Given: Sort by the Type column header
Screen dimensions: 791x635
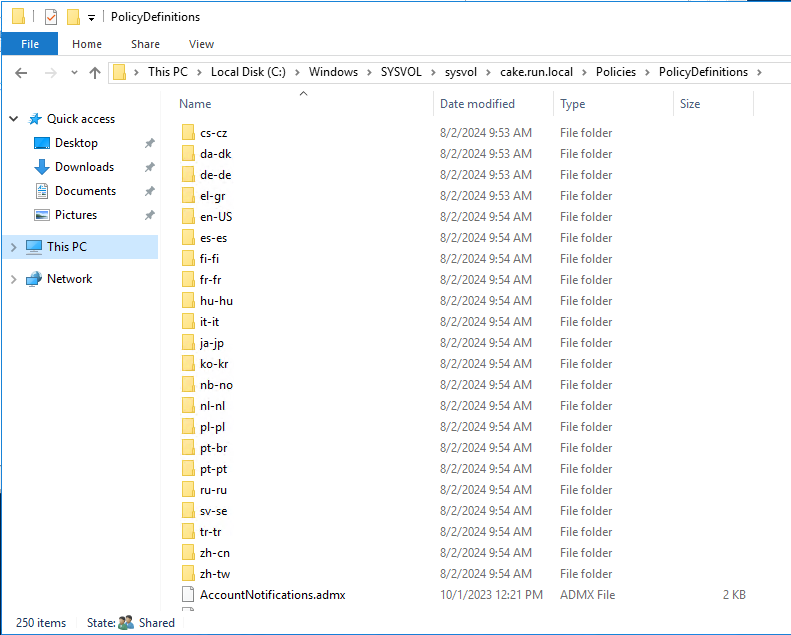Looking at the screenshot, I should [x=573, y=104].
